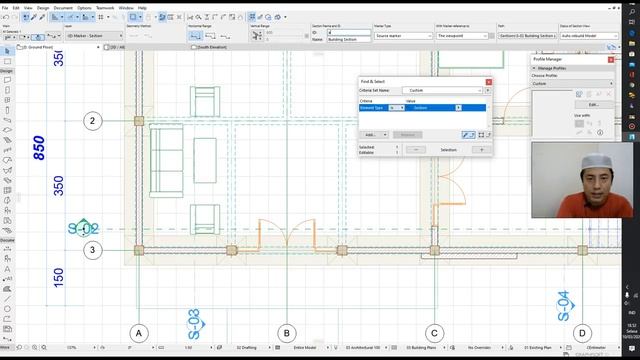The width and height of the screenshot is (640, 360).
Task: Select third Horizontal Range option
Action: [225, 36]
